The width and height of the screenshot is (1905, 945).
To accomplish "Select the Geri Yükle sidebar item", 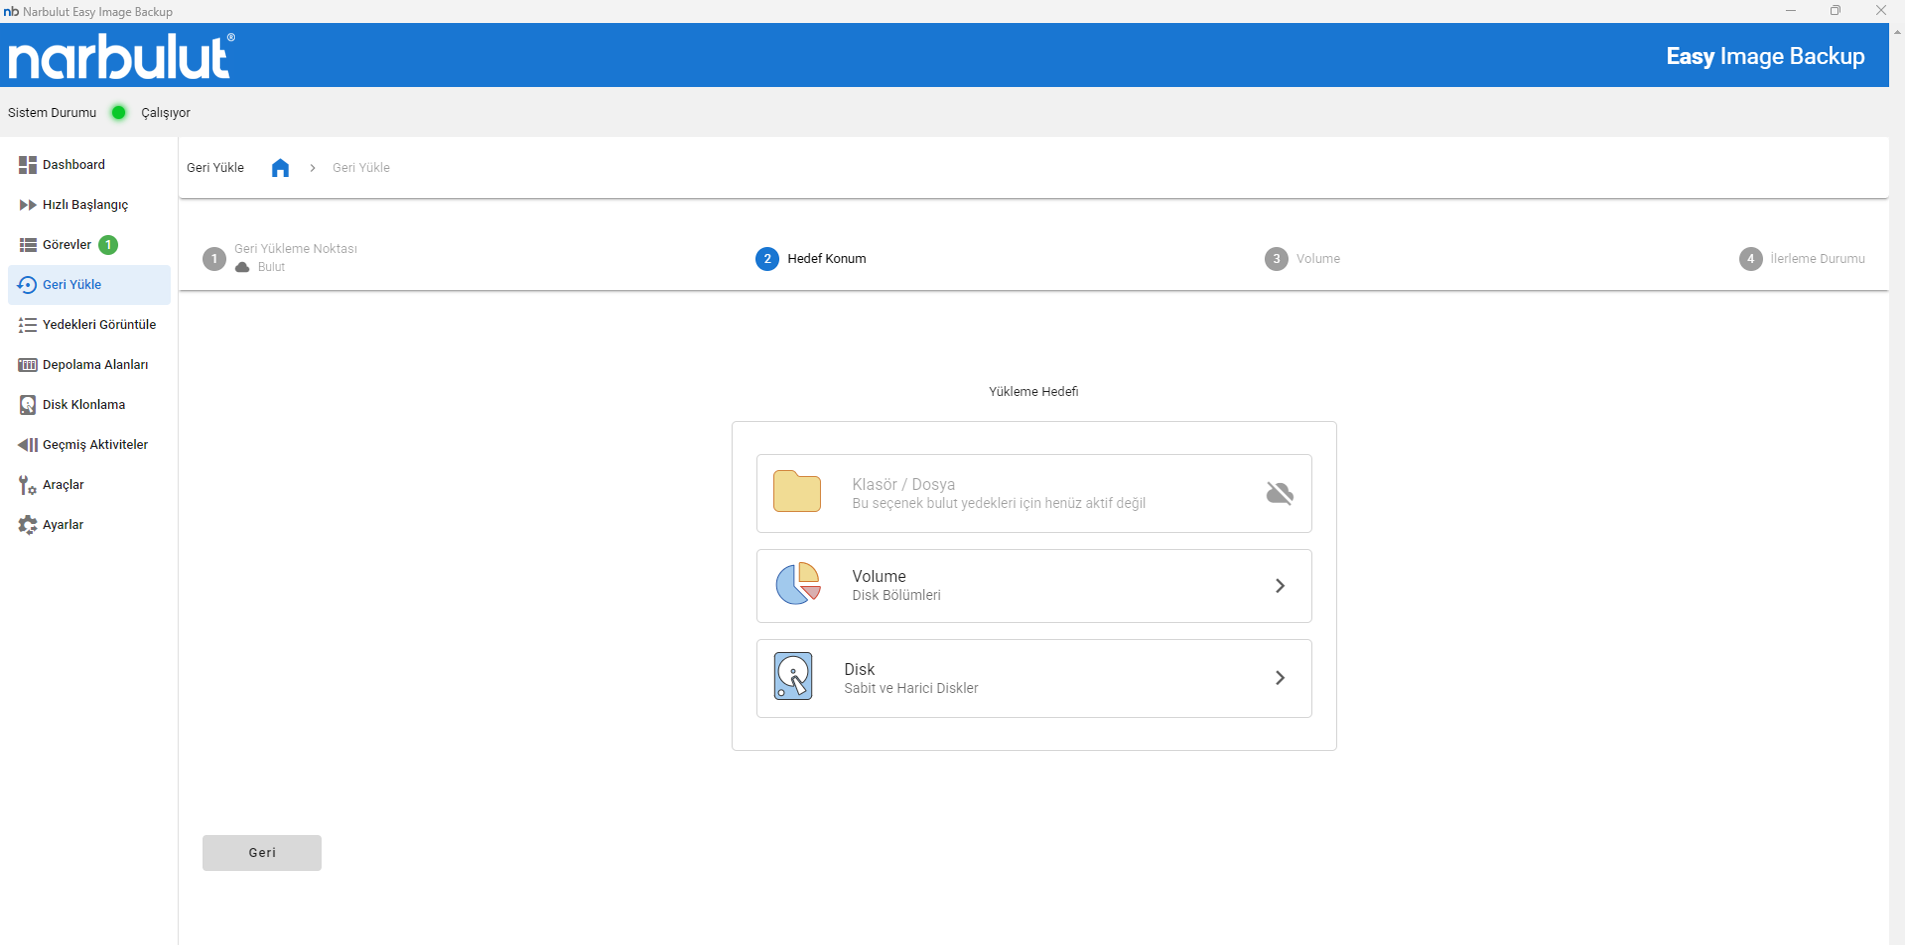I will click(x=72, y=285).
